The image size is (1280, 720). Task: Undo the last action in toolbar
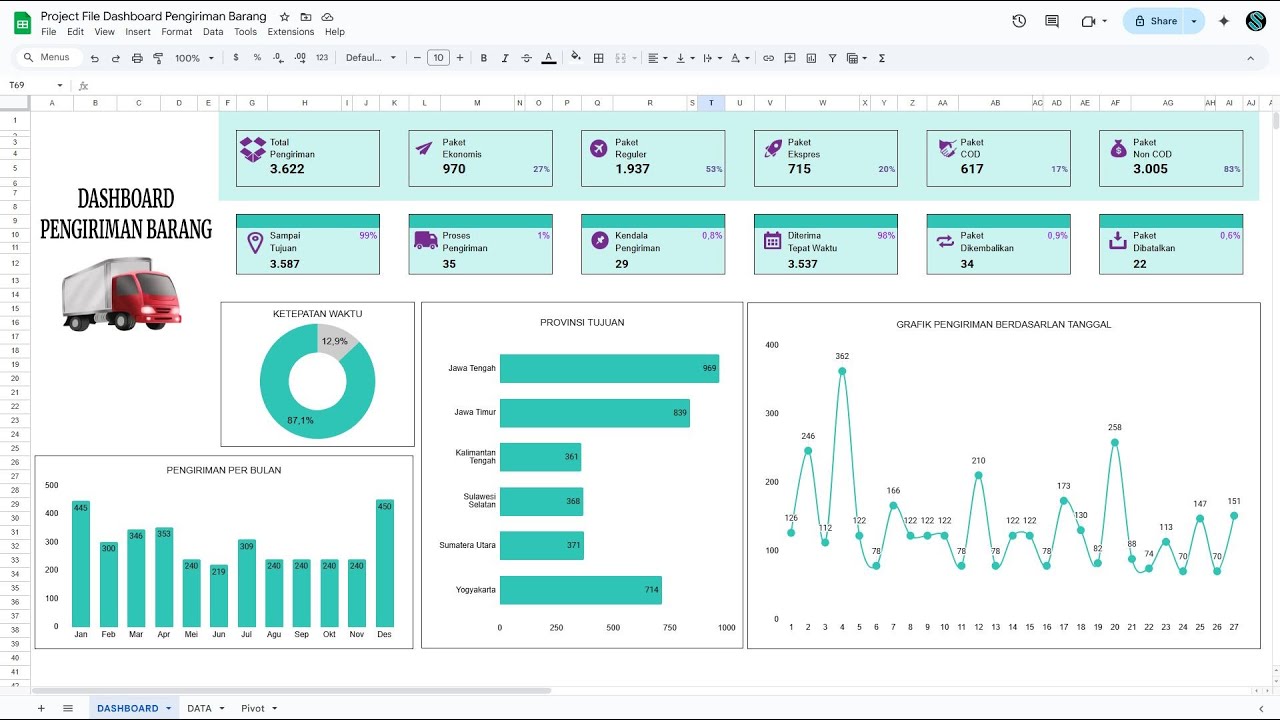click(95, 58)
